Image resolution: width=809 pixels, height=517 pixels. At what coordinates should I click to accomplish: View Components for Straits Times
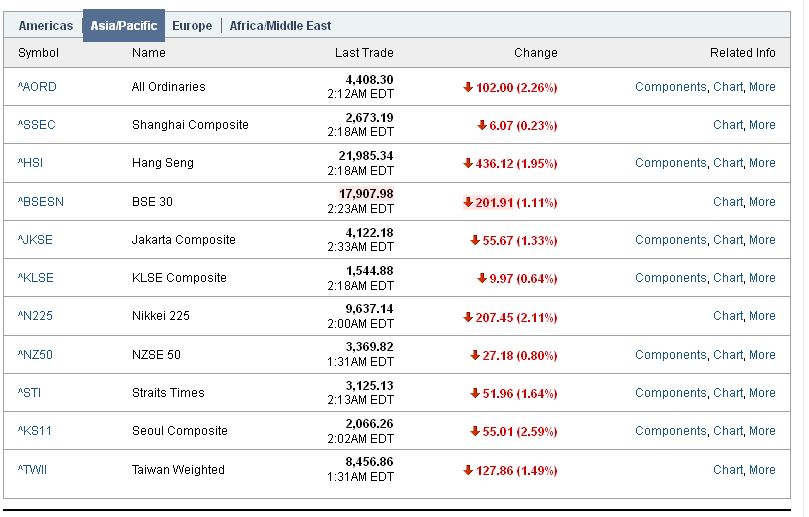(670, 393)
